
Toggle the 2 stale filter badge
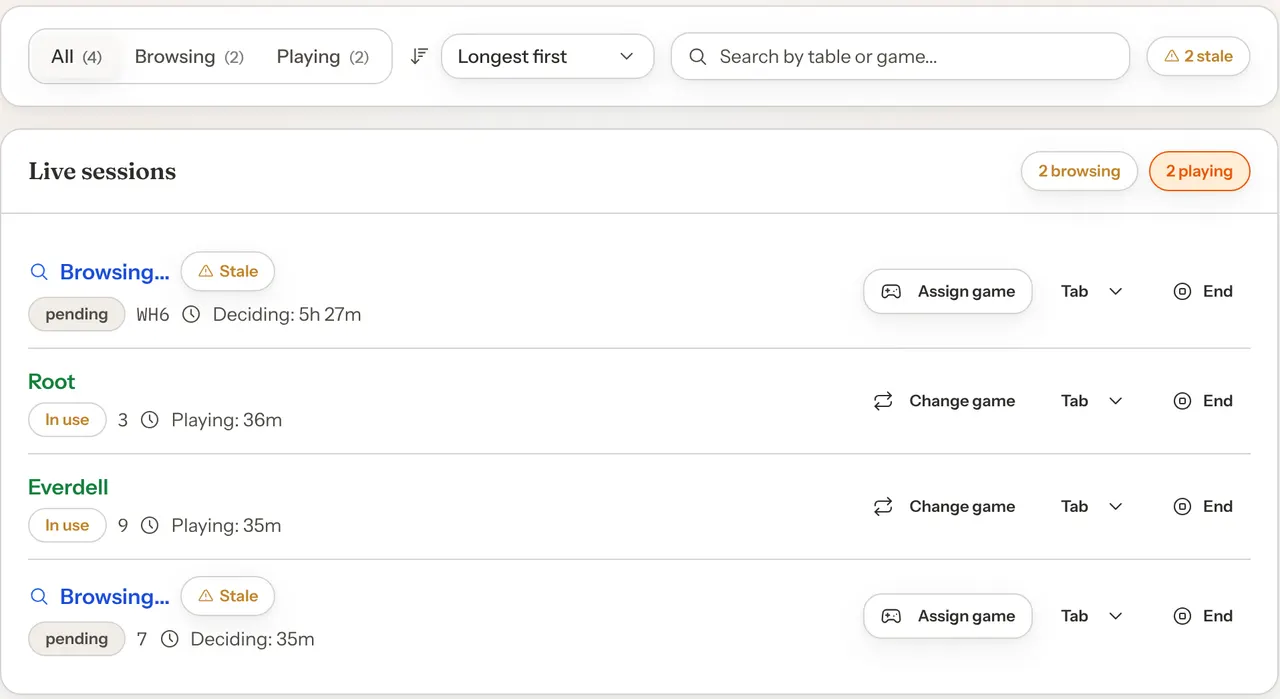[x=1198, y=57]
